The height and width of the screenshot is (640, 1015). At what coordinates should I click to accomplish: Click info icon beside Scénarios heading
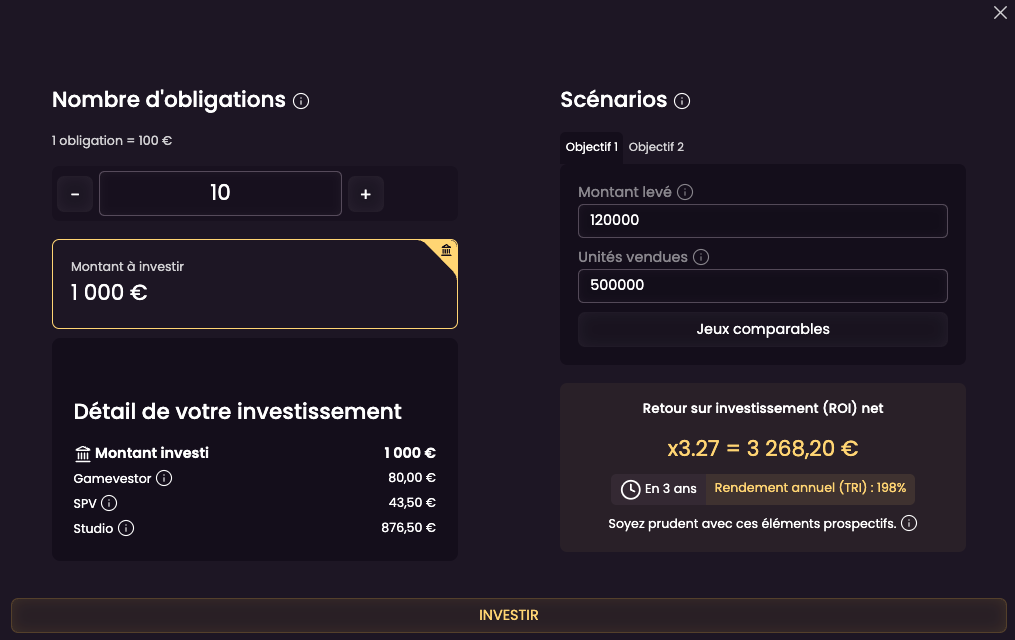[682, 101]
